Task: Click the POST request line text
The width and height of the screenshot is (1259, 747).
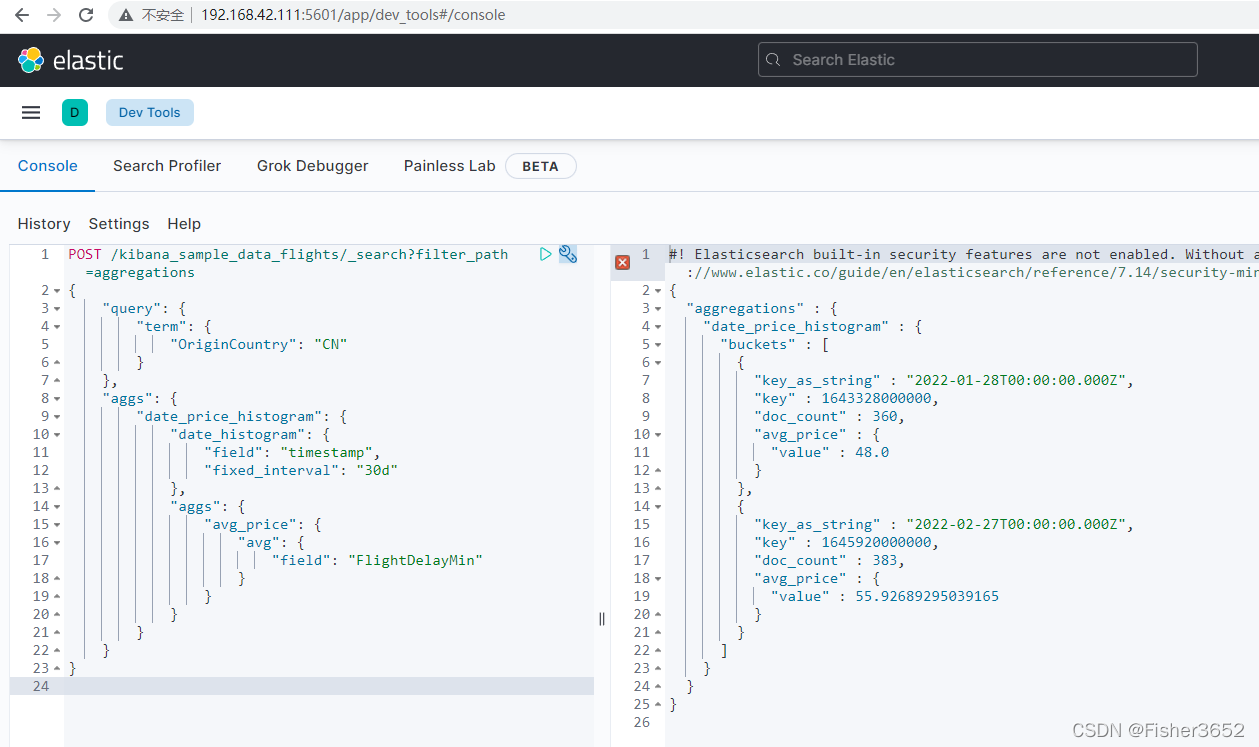Action: click(288, 263)
